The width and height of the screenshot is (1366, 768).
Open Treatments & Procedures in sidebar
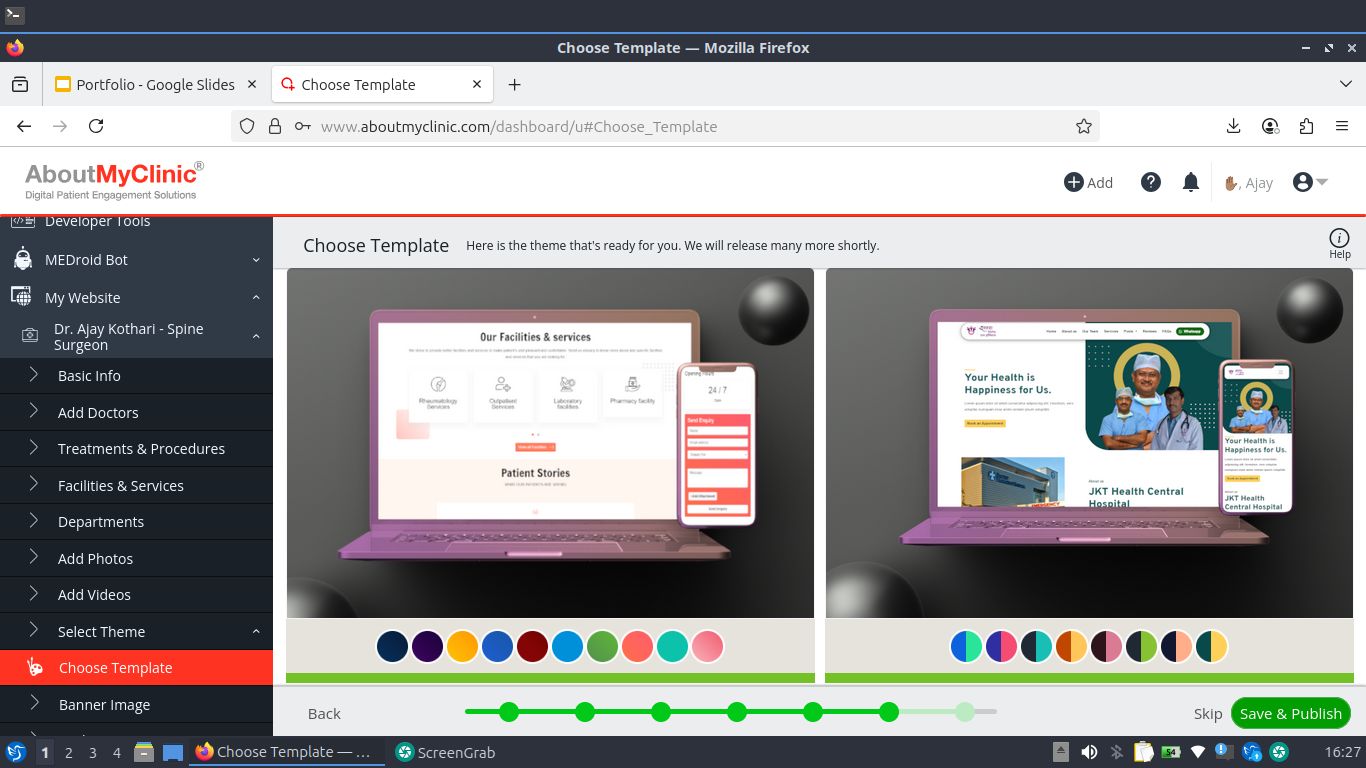[141, 449]
